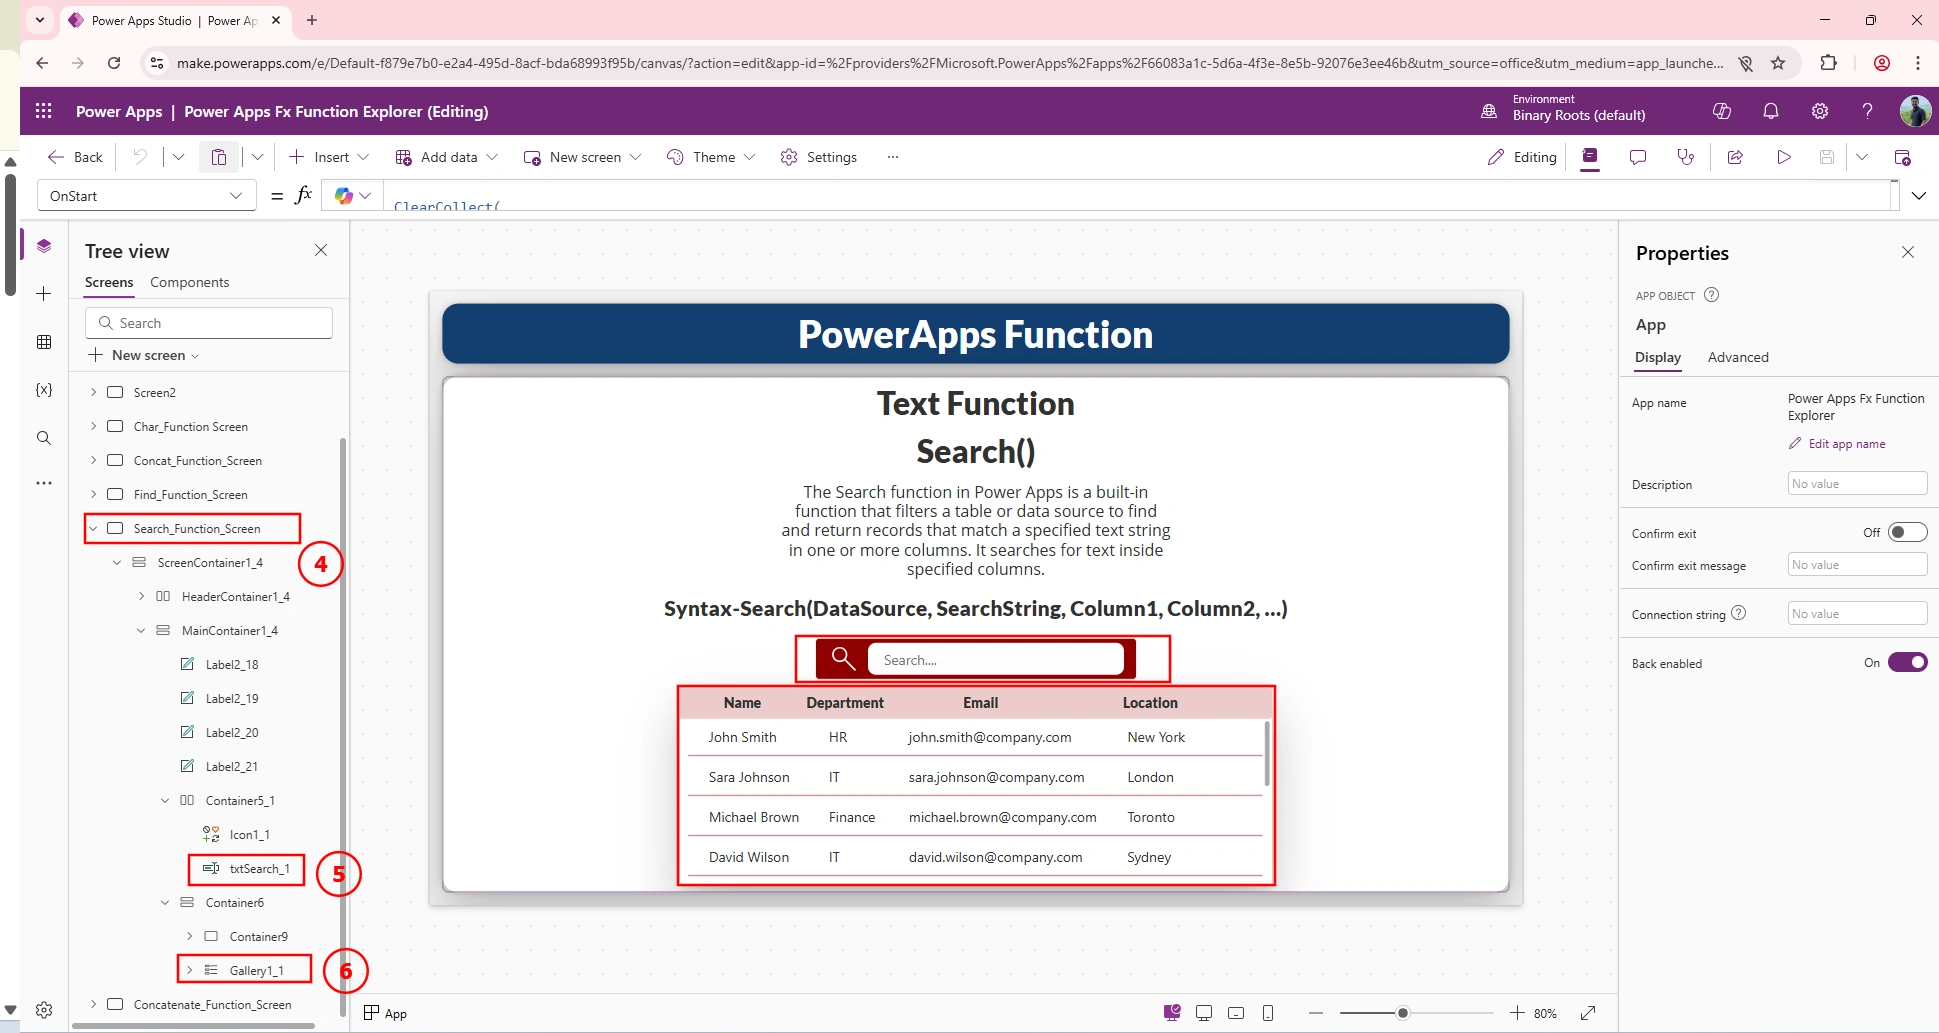
Task: Switch to the Components tab
Action: tap(189, 282)
